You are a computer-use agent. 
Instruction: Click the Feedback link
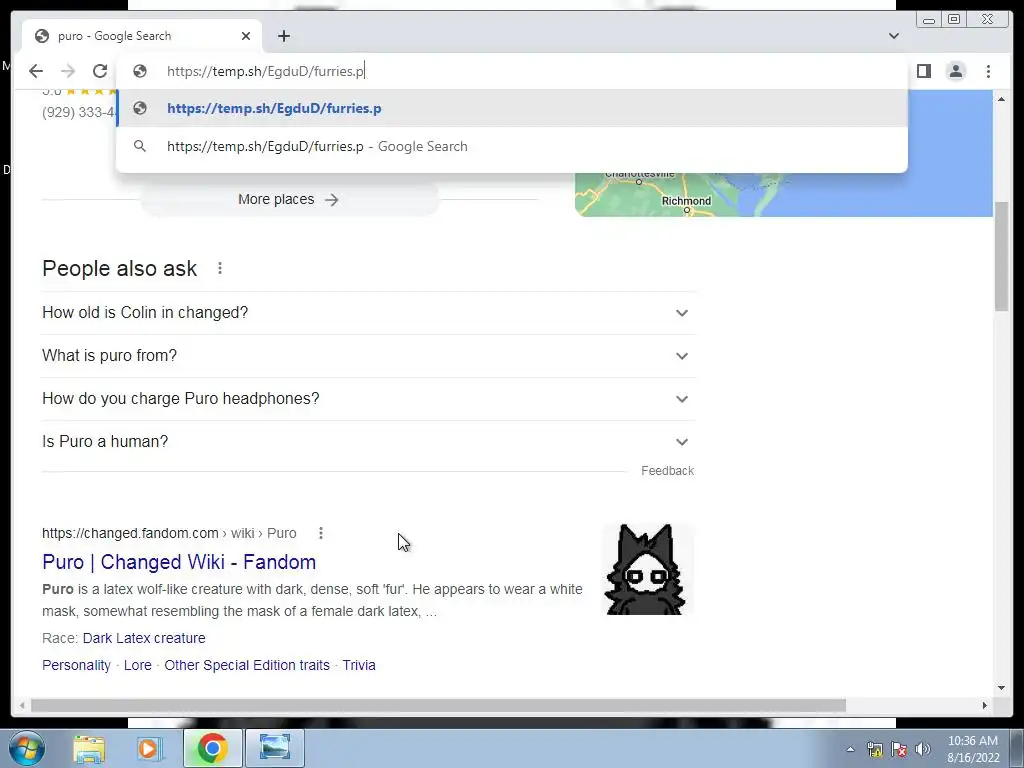pos(667,471)
